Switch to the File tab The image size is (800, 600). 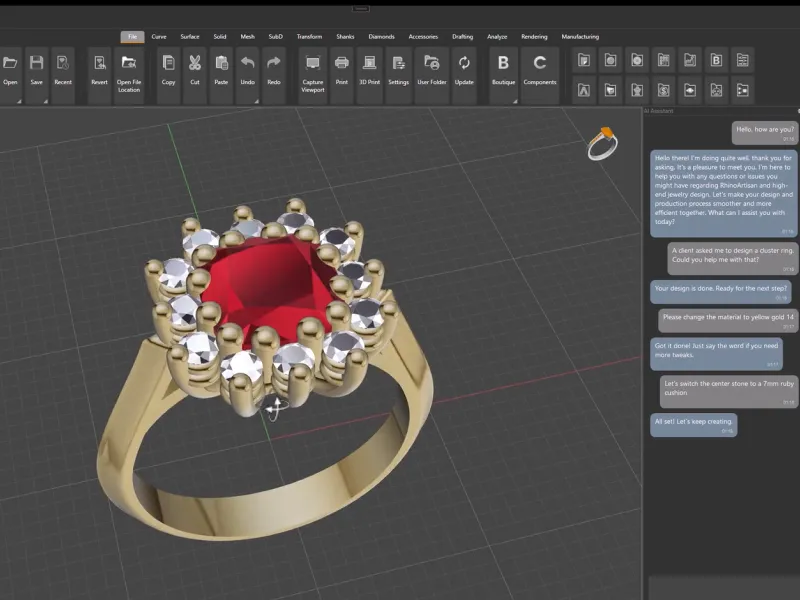pyautogui.click(x=133, y=37)
